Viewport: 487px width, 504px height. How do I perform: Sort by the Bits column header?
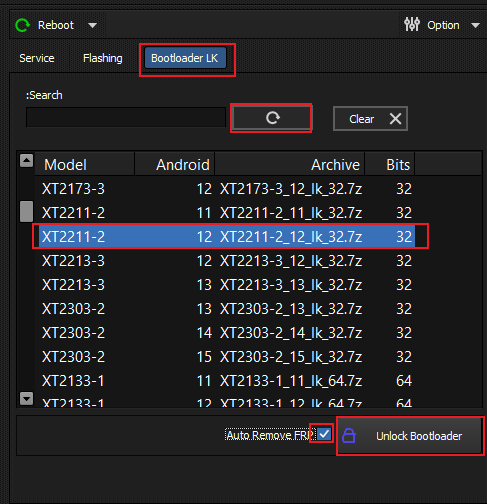(x=390, y=164)
